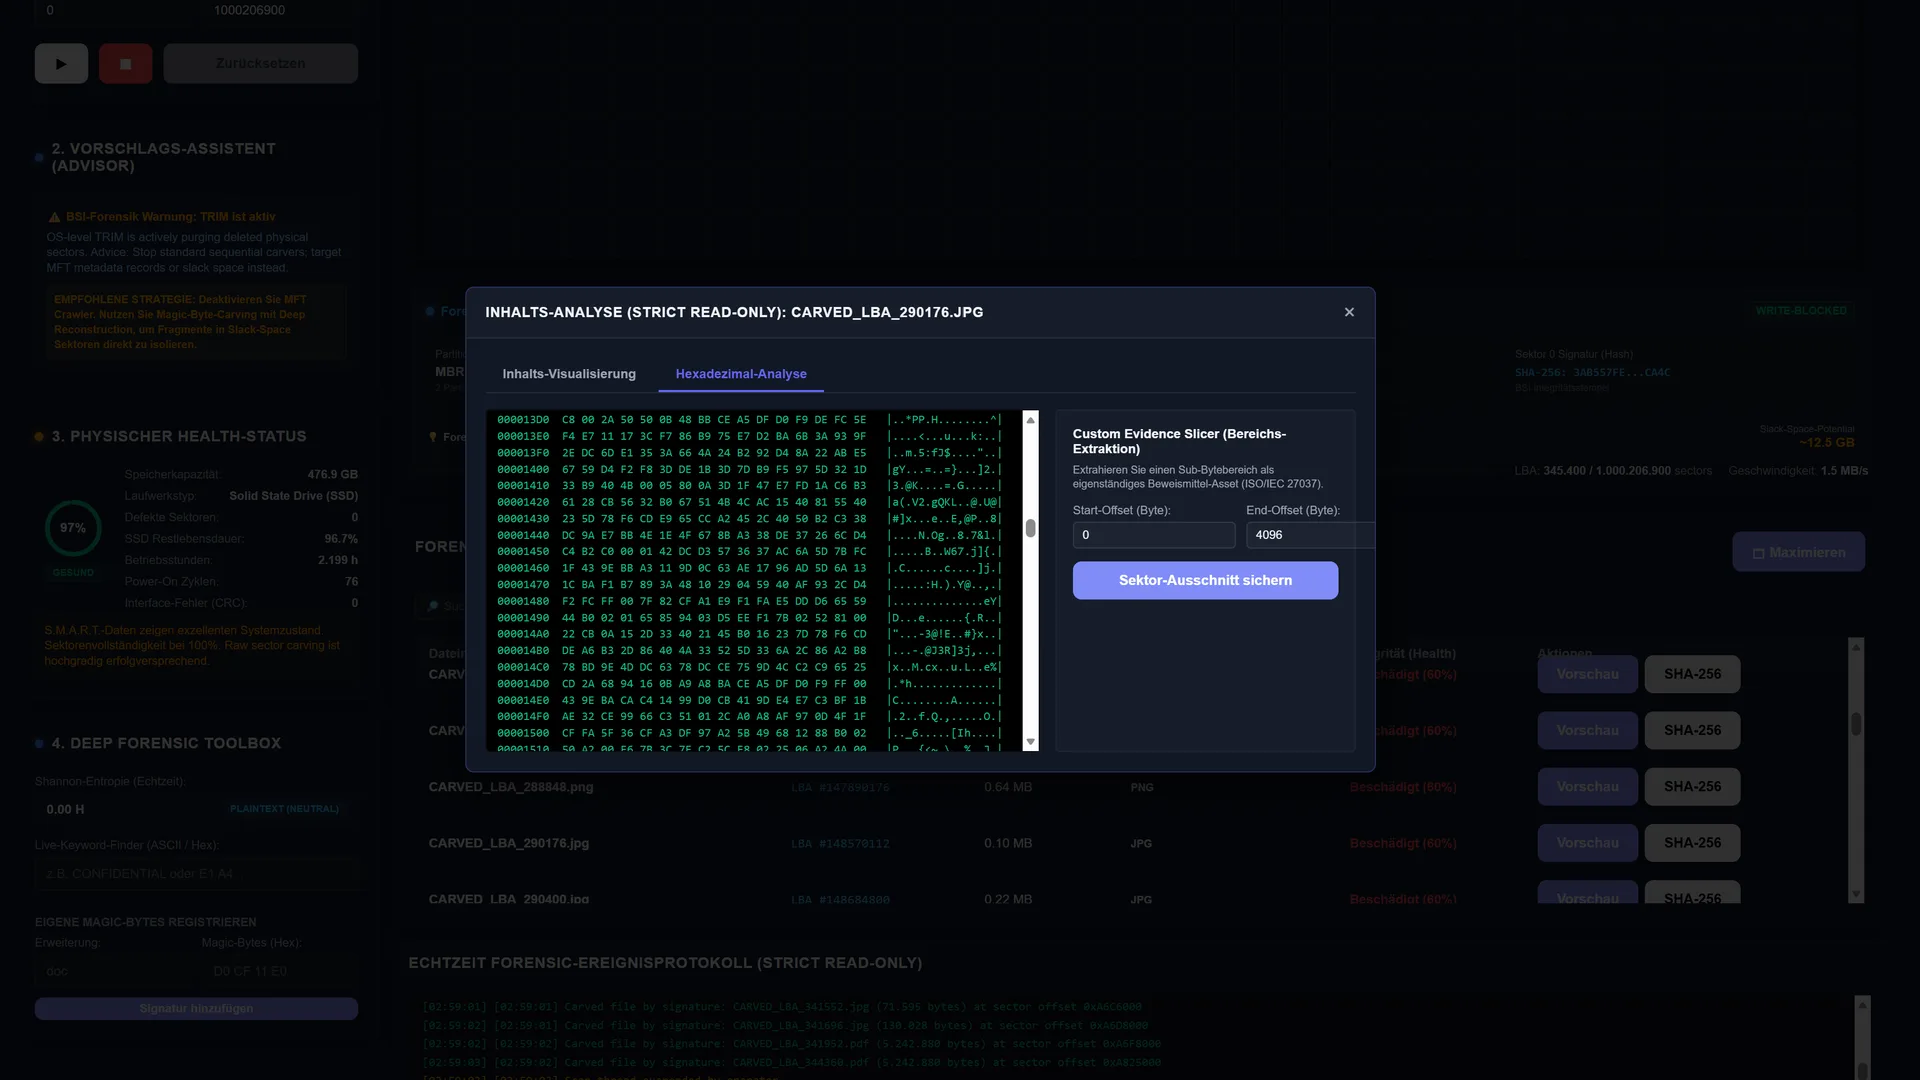This screenshot has height=1080, width=1920.
Task: Select hex row at offset 00001400
Action: pos(749,469)
